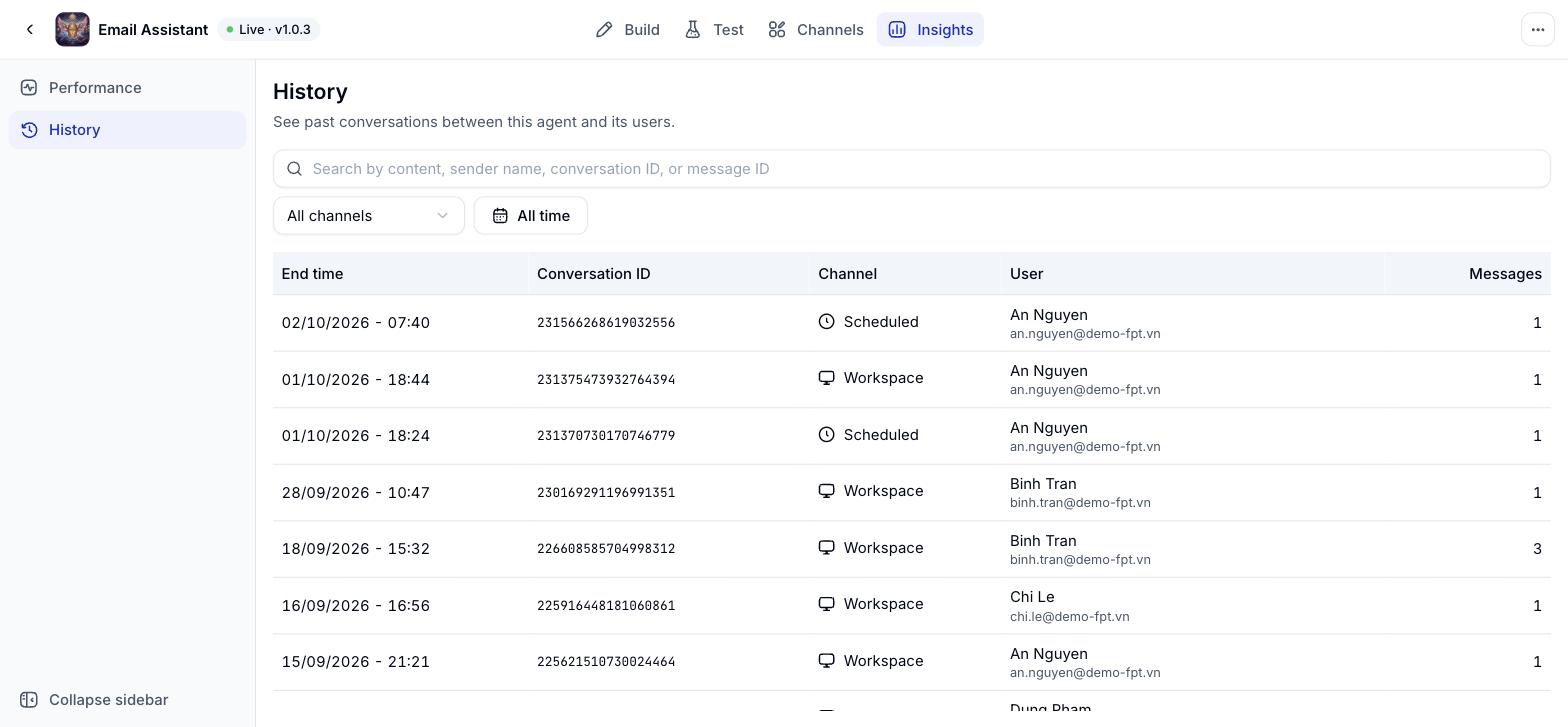Click the End time column header
The width and height of the screenshot is (1568, 727).
click(312, 274)
